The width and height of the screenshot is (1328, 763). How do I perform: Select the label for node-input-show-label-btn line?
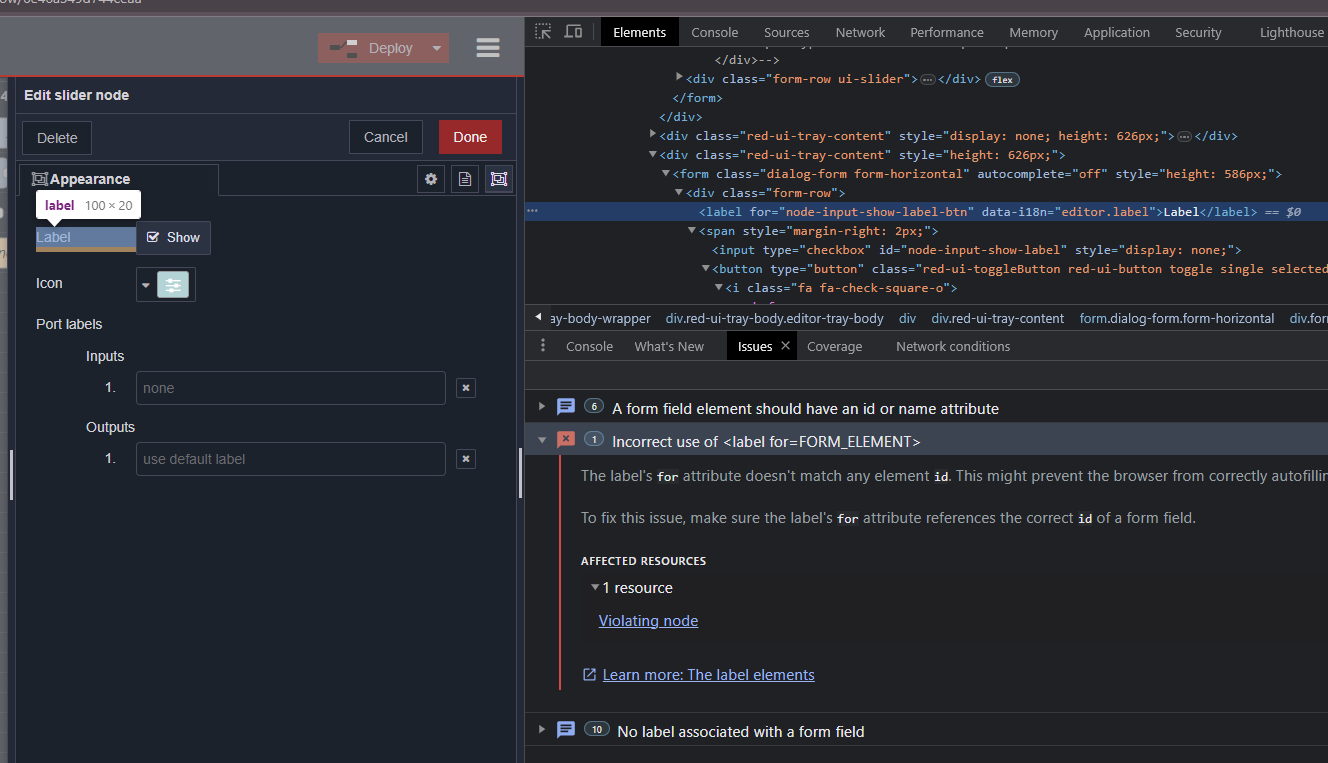click(999, 212)
